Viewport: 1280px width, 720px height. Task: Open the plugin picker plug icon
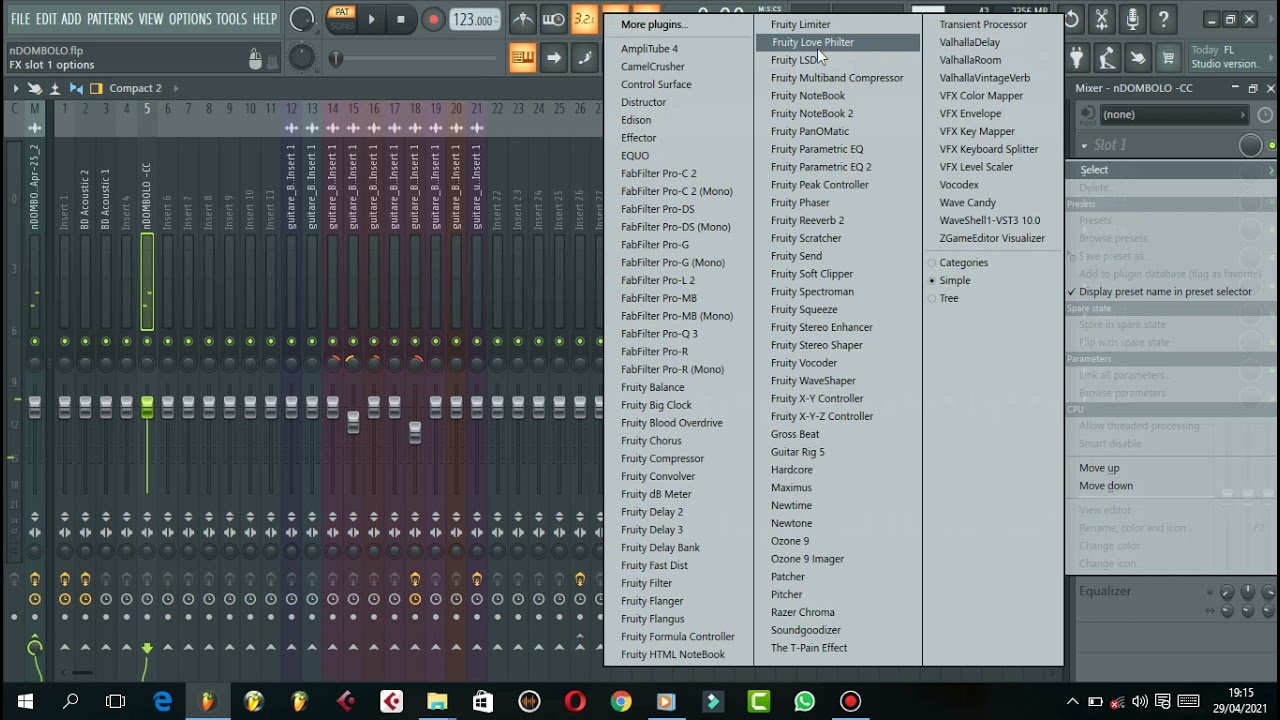[x=1076, y=58]
